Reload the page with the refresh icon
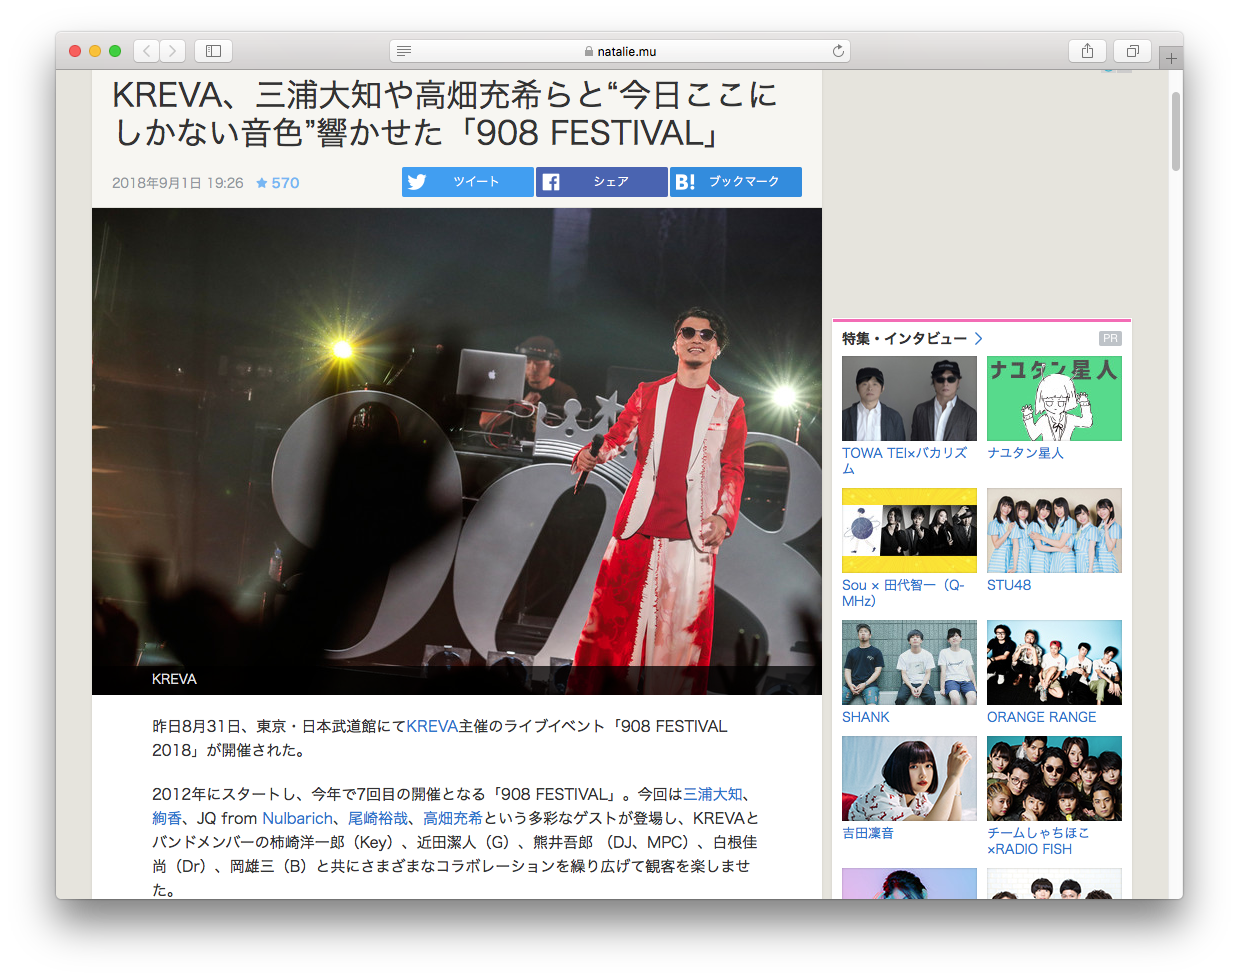 click(838, 51)
